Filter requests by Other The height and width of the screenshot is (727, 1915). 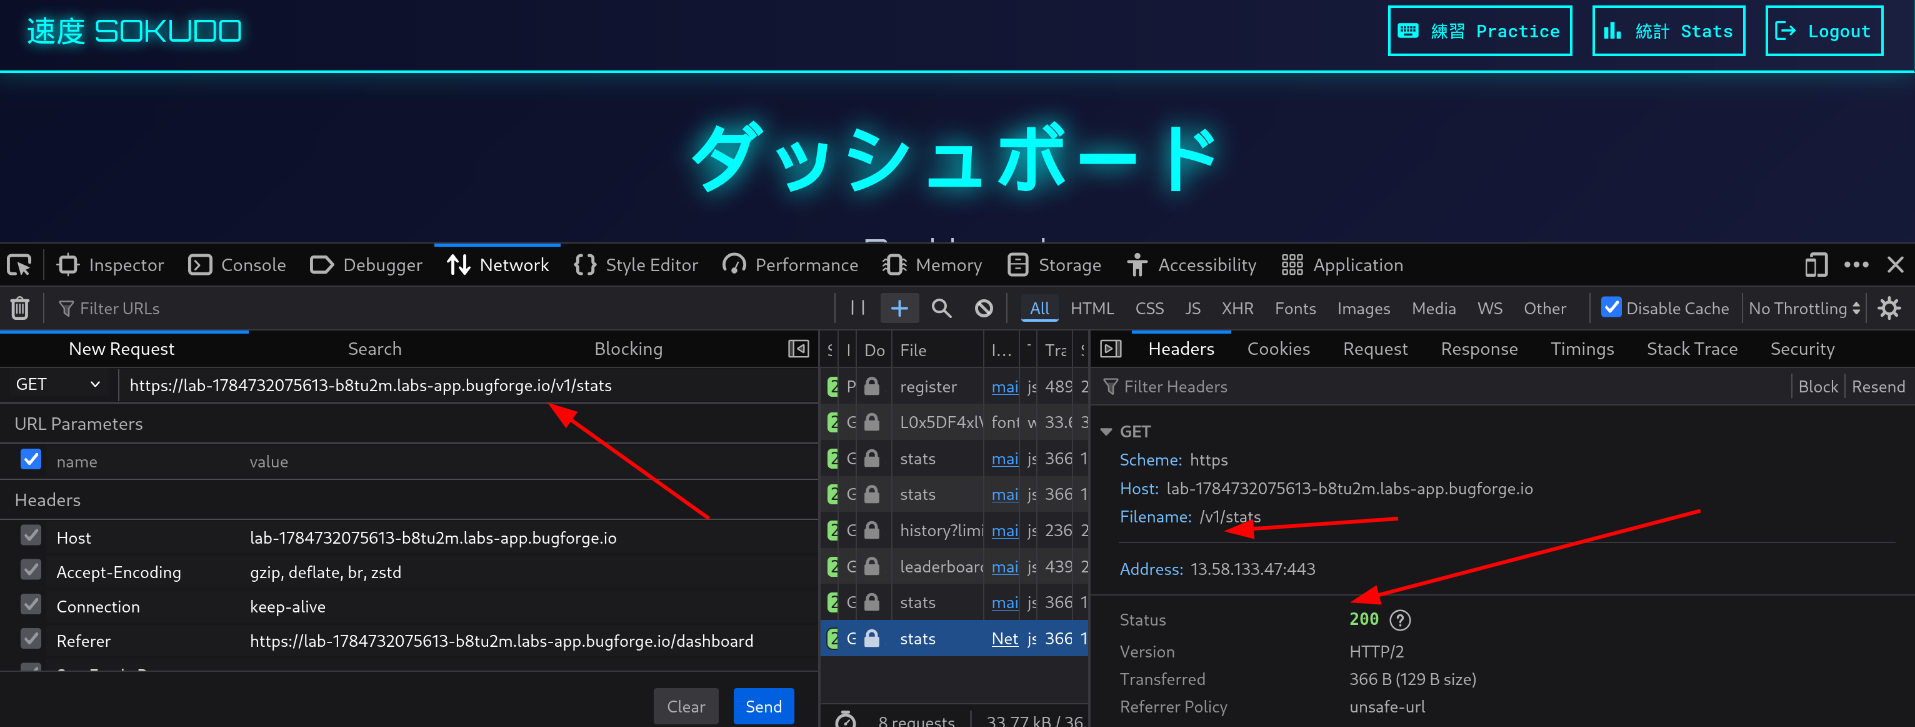pos(1544,308)
